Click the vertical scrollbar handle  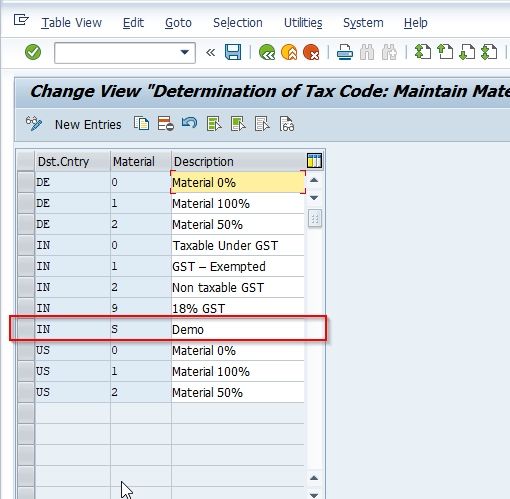point(315,219)
